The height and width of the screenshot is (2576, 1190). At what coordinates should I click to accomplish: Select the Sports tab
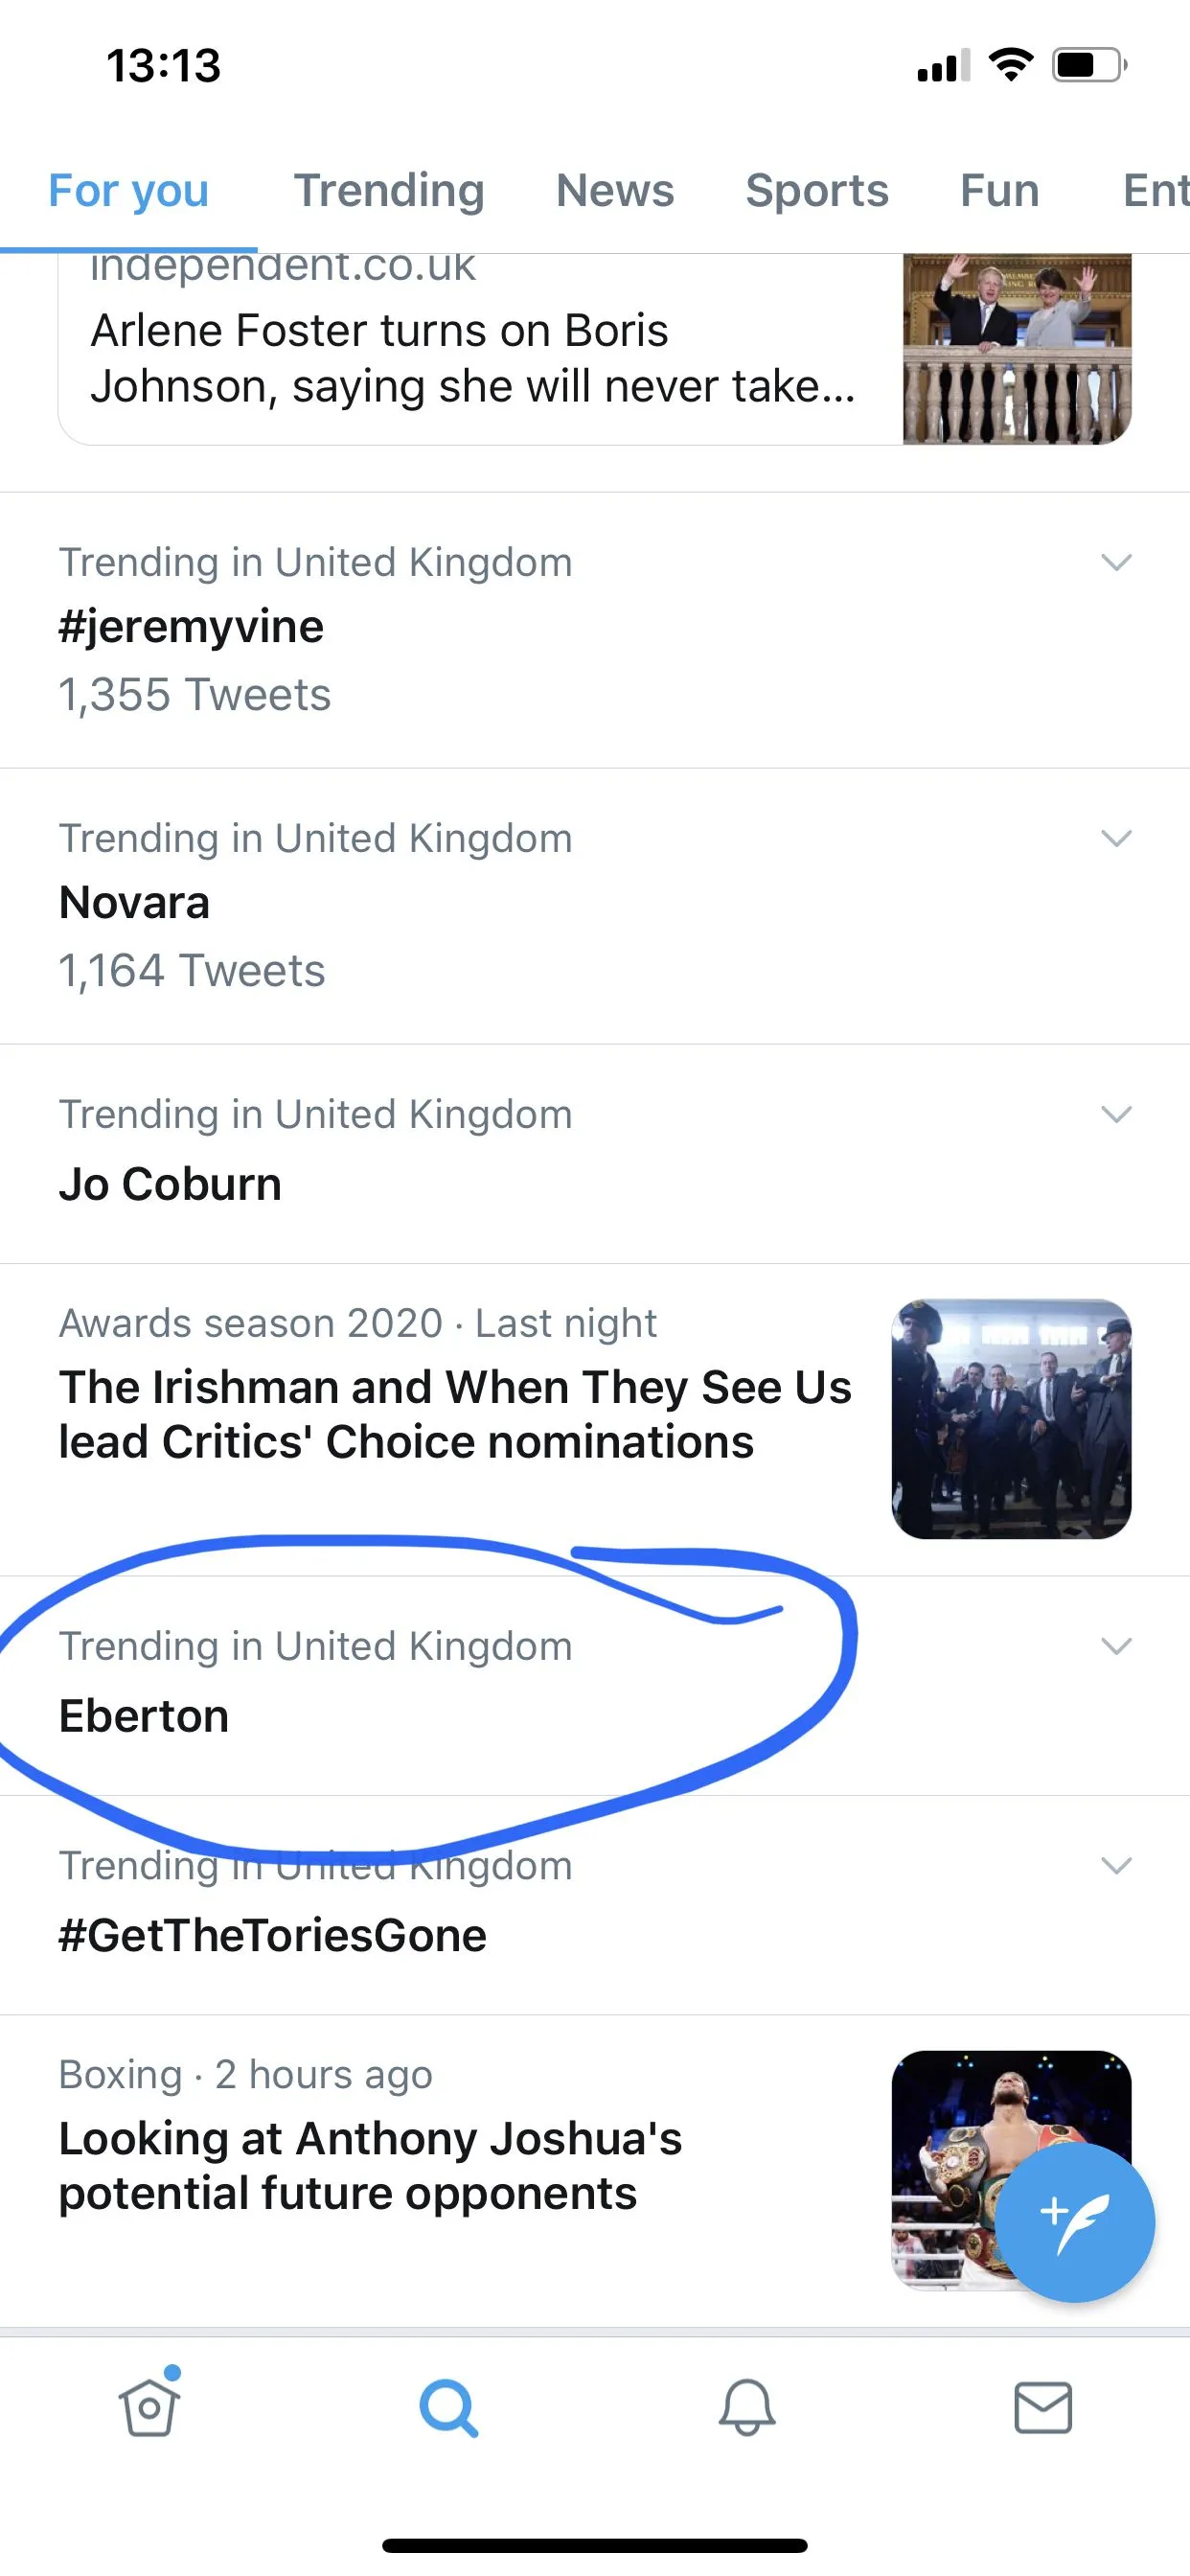click(816, 190)
